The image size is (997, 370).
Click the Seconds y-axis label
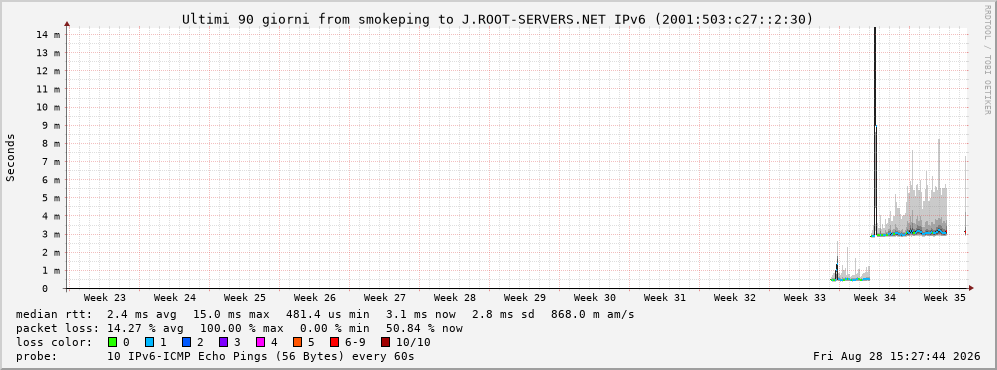pyautogui.click(x=11, y=158)
